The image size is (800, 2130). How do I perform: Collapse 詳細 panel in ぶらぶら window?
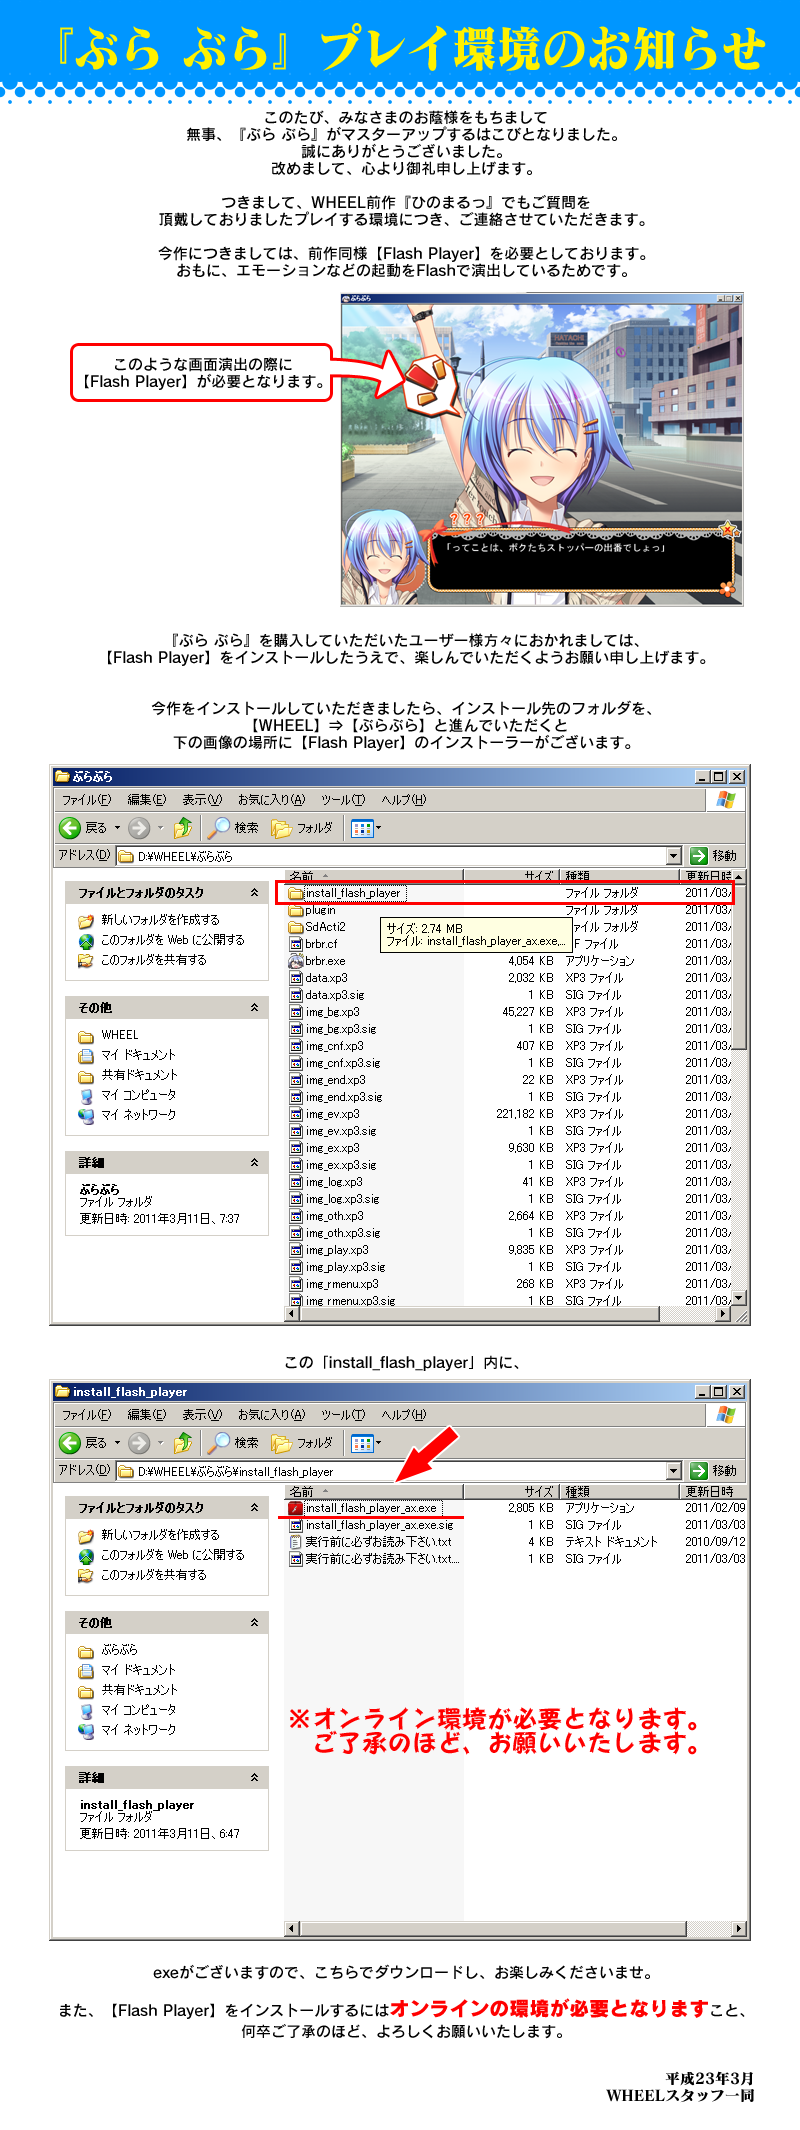254,1162
